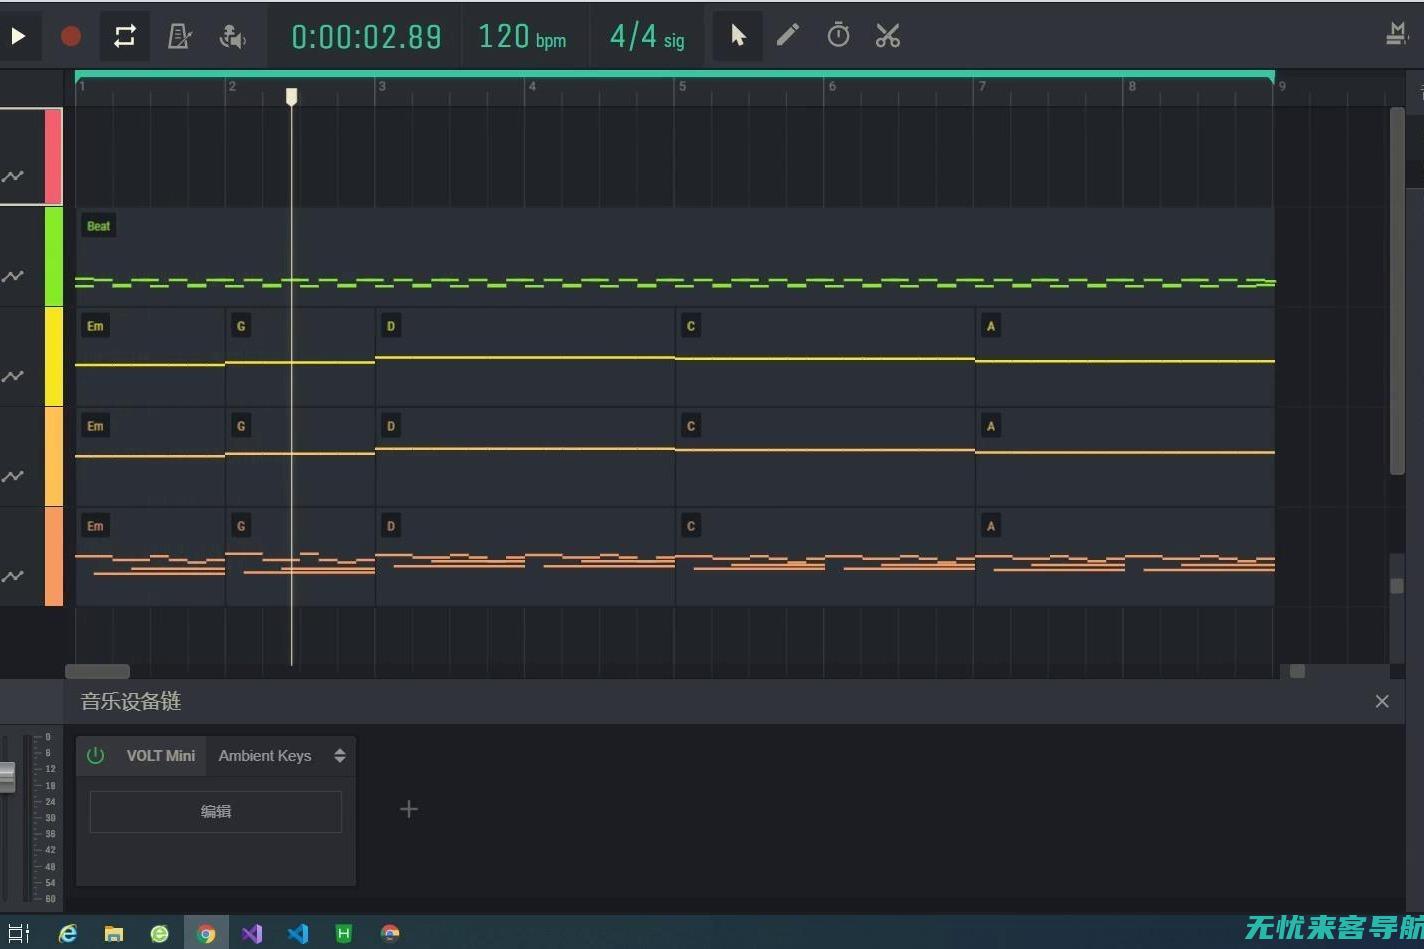Click the preset up/down arrows beside Ambient Keys
The height and width of the screenshot is (949, 1424).
pyautogui.click(x=340, y=756)
